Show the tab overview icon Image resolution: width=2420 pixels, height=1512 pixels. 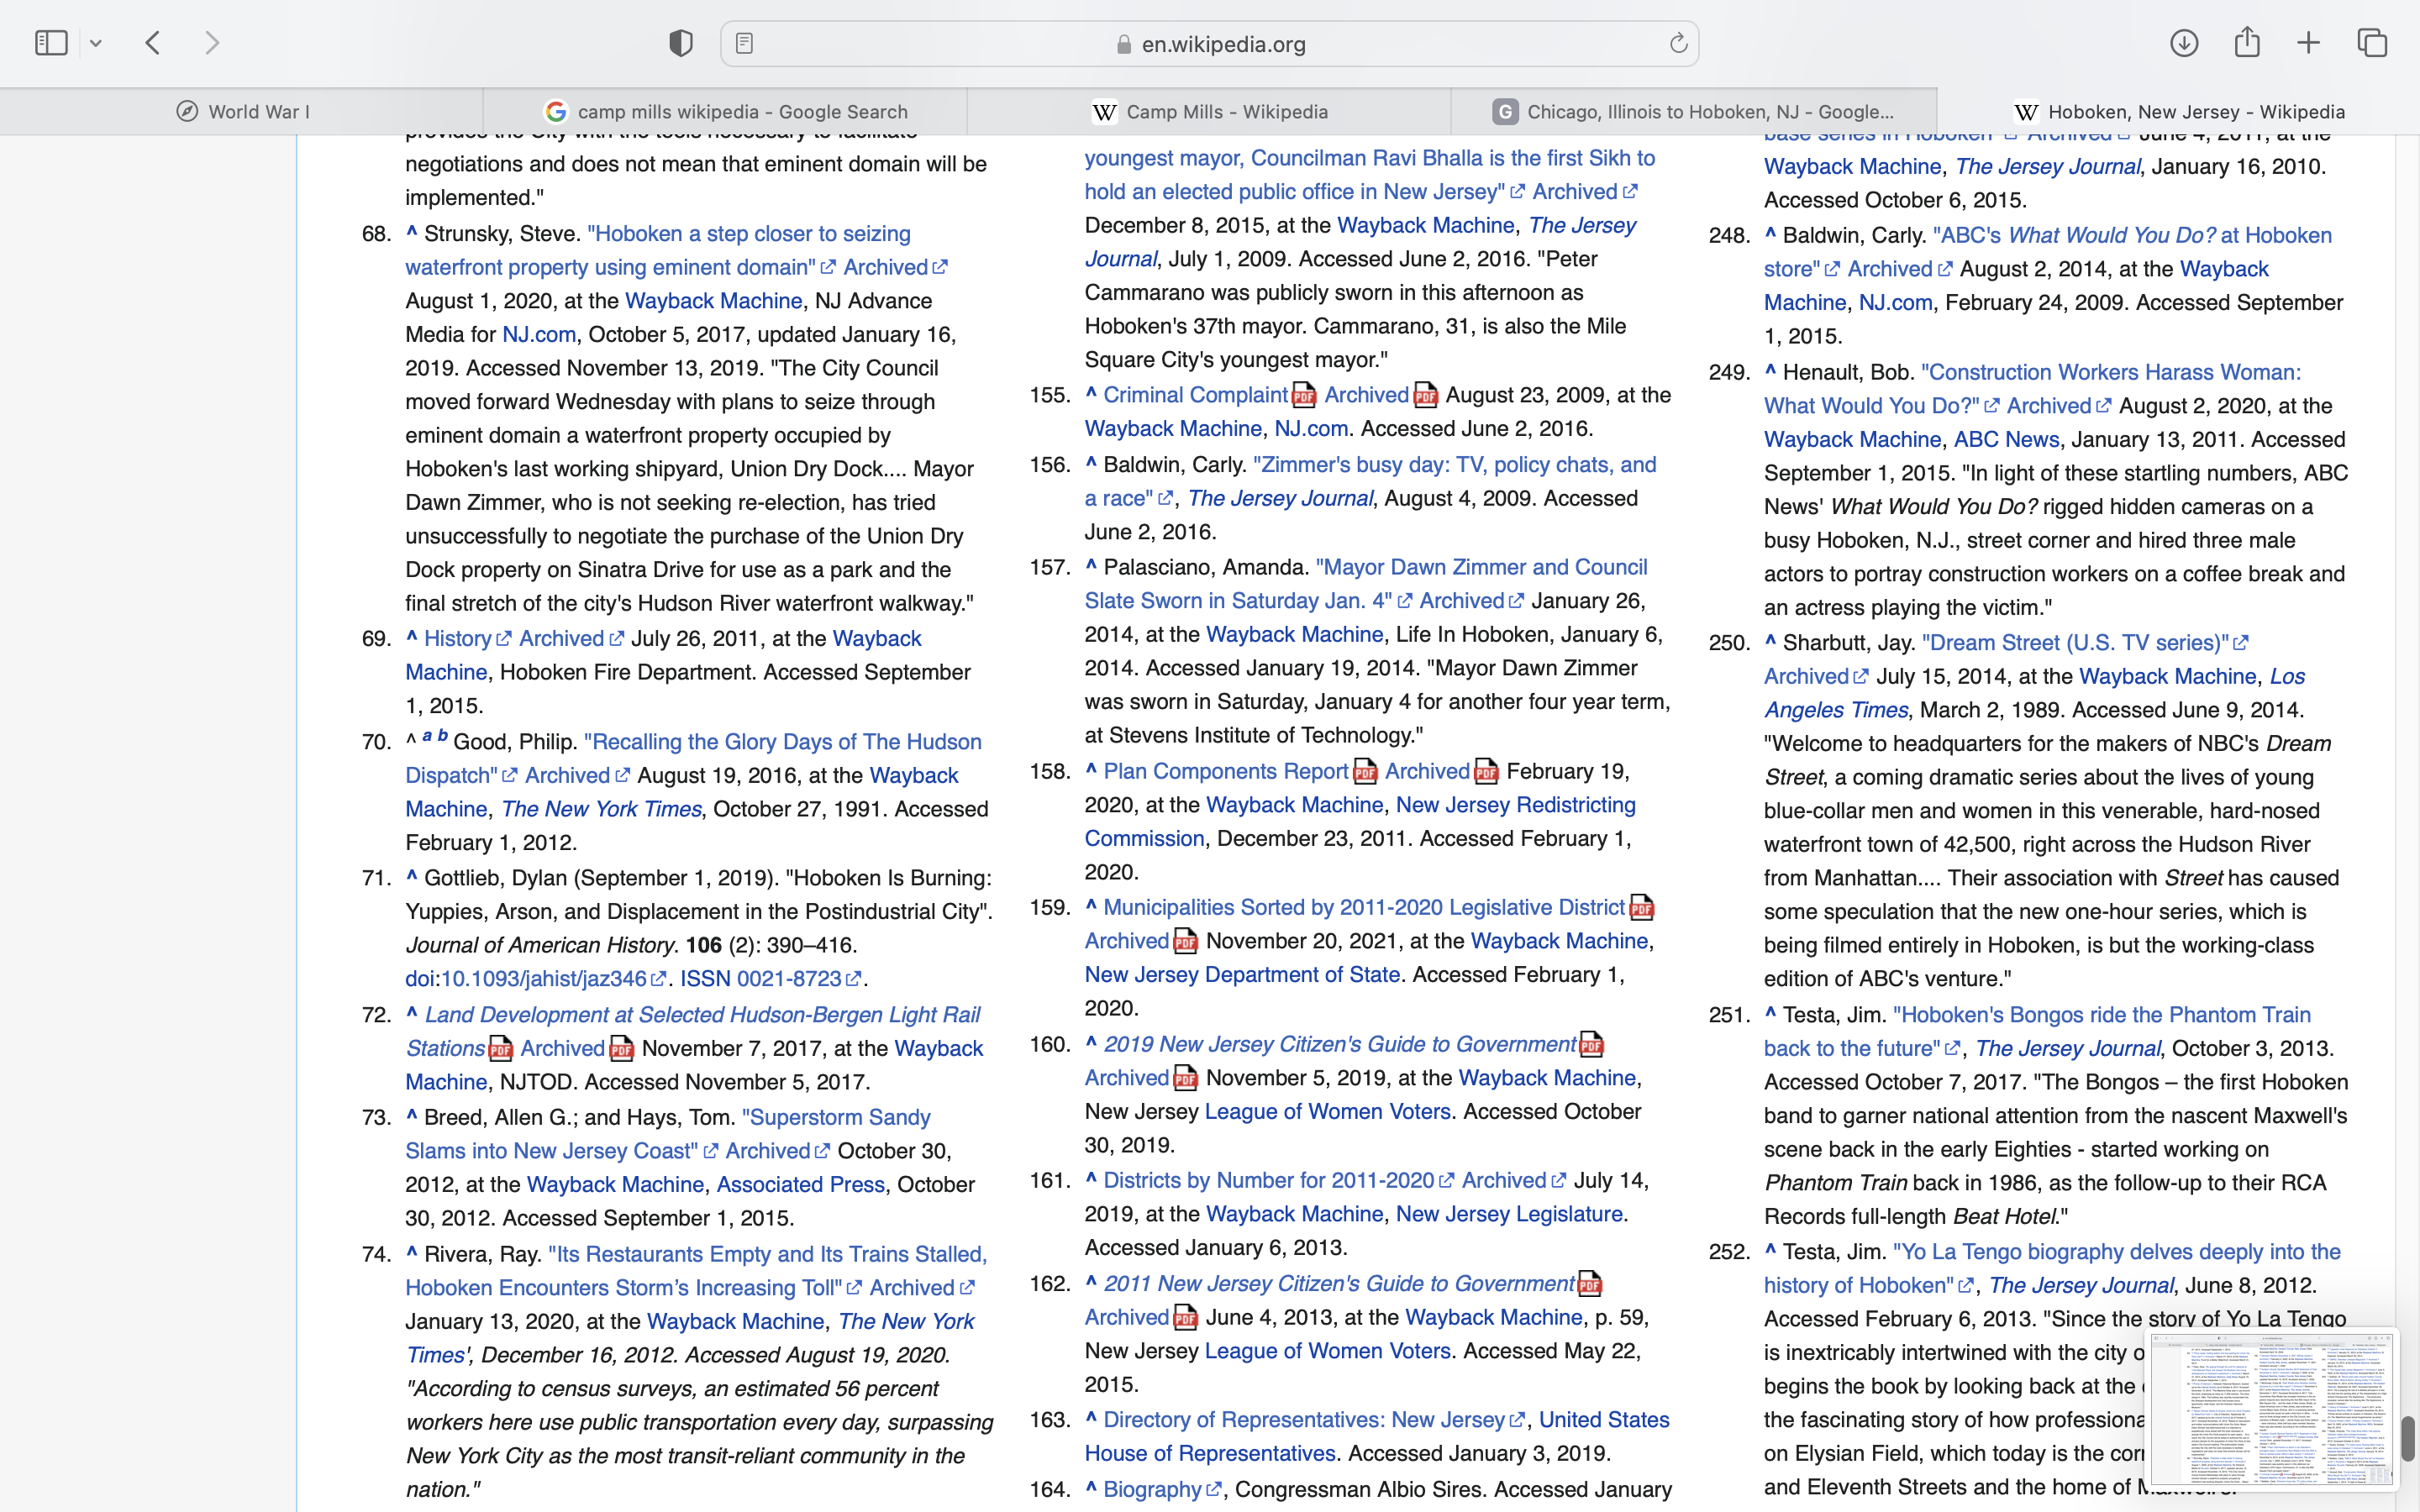(x=2372, y=43)
